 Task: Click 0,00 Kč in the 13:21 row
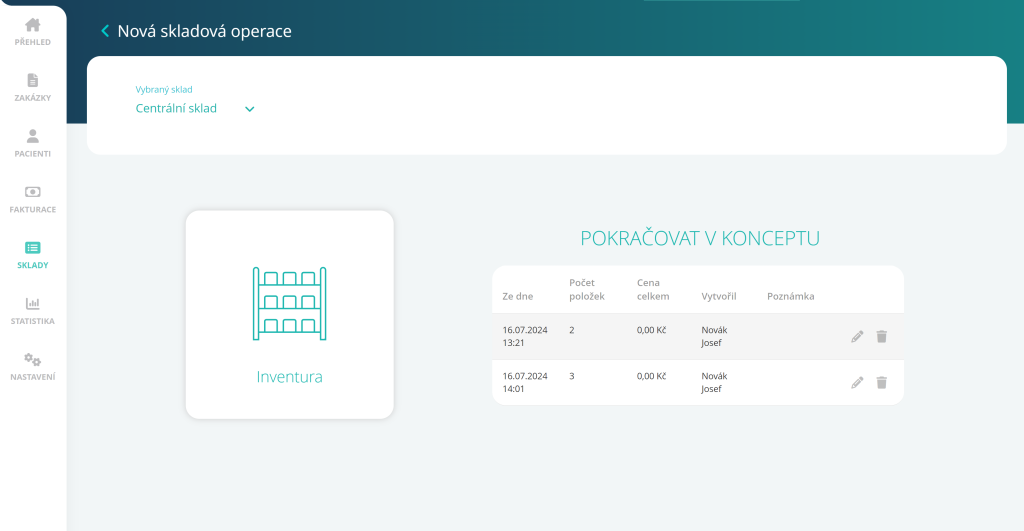[x=651, y=330]
